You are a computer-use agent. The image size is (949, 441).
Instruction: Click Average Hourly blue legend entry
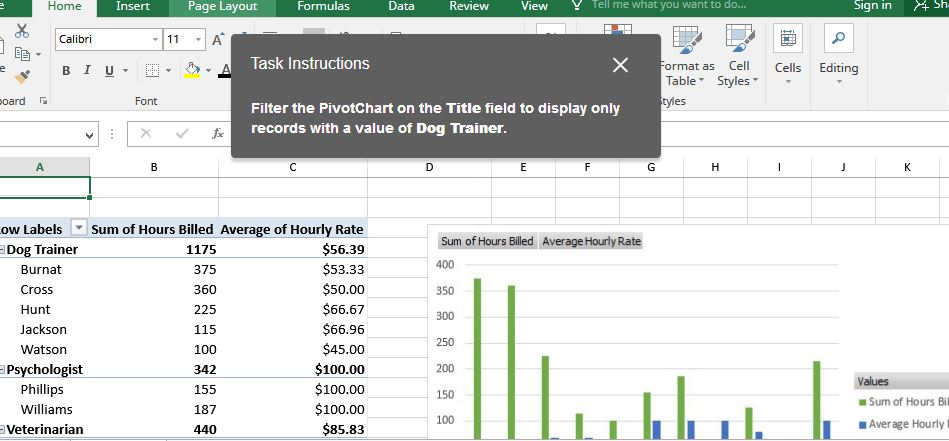coord(904,424)
